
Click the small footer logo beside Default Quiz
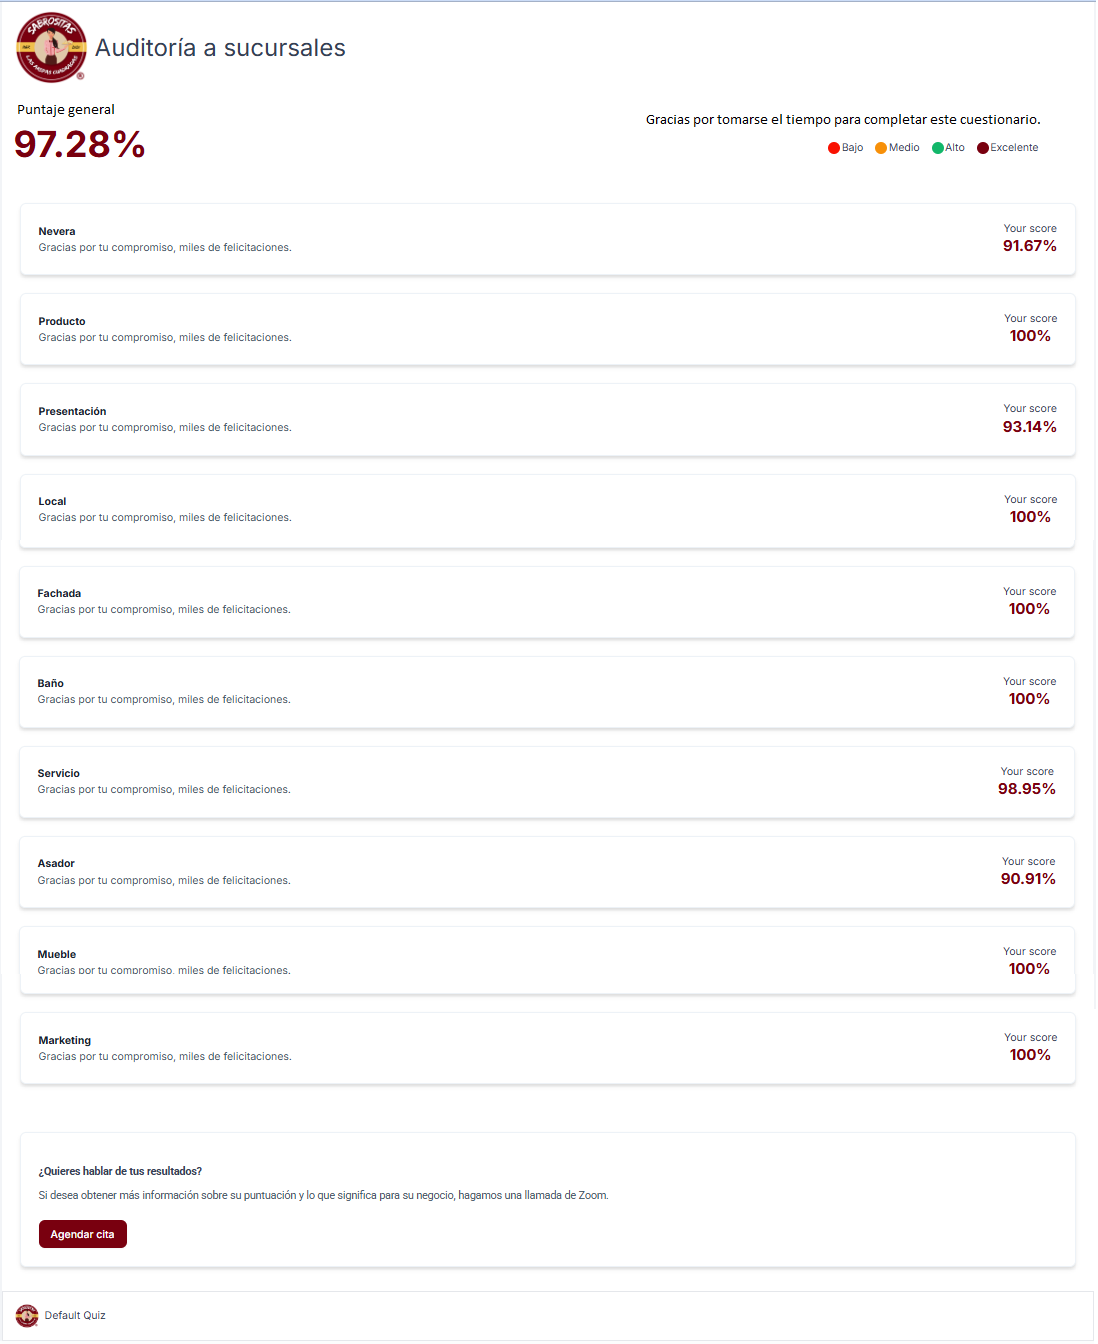27,1315
